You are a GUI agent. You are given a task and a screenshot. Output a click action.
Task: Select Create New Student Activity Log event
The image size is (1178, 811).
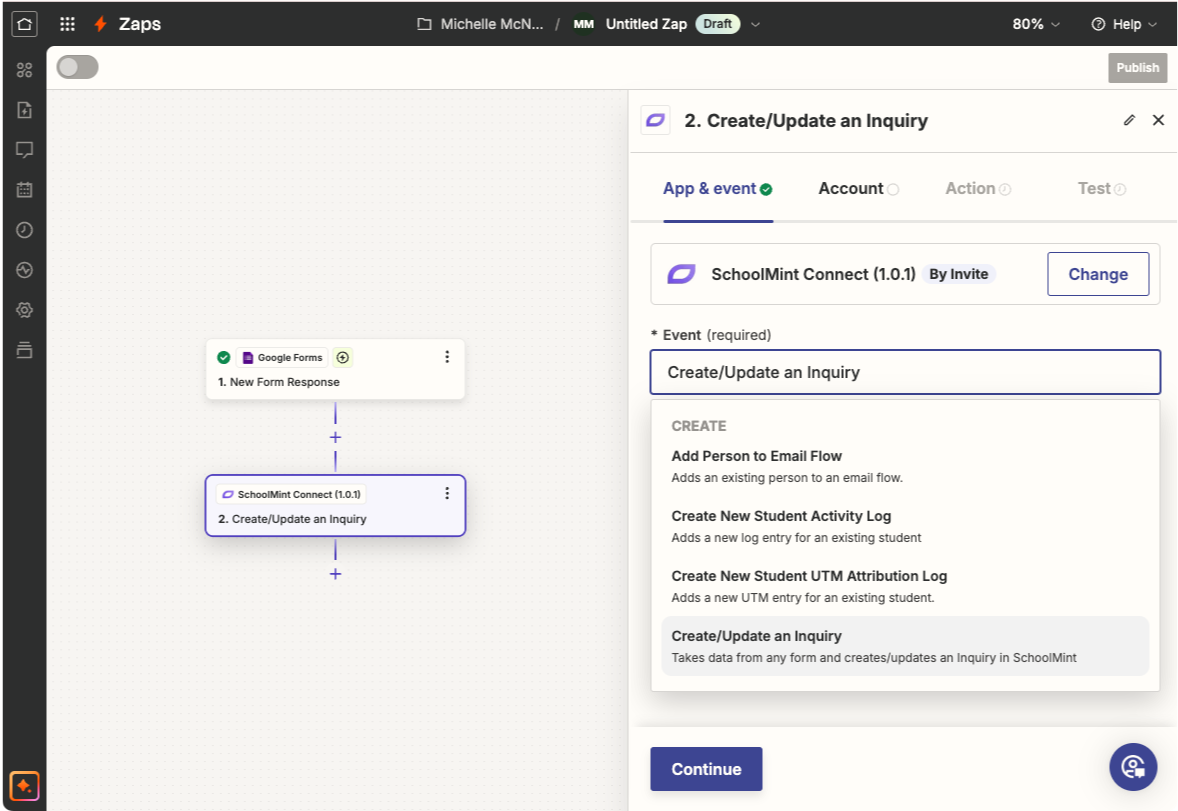pyautogui.click(x=905, y=526)
